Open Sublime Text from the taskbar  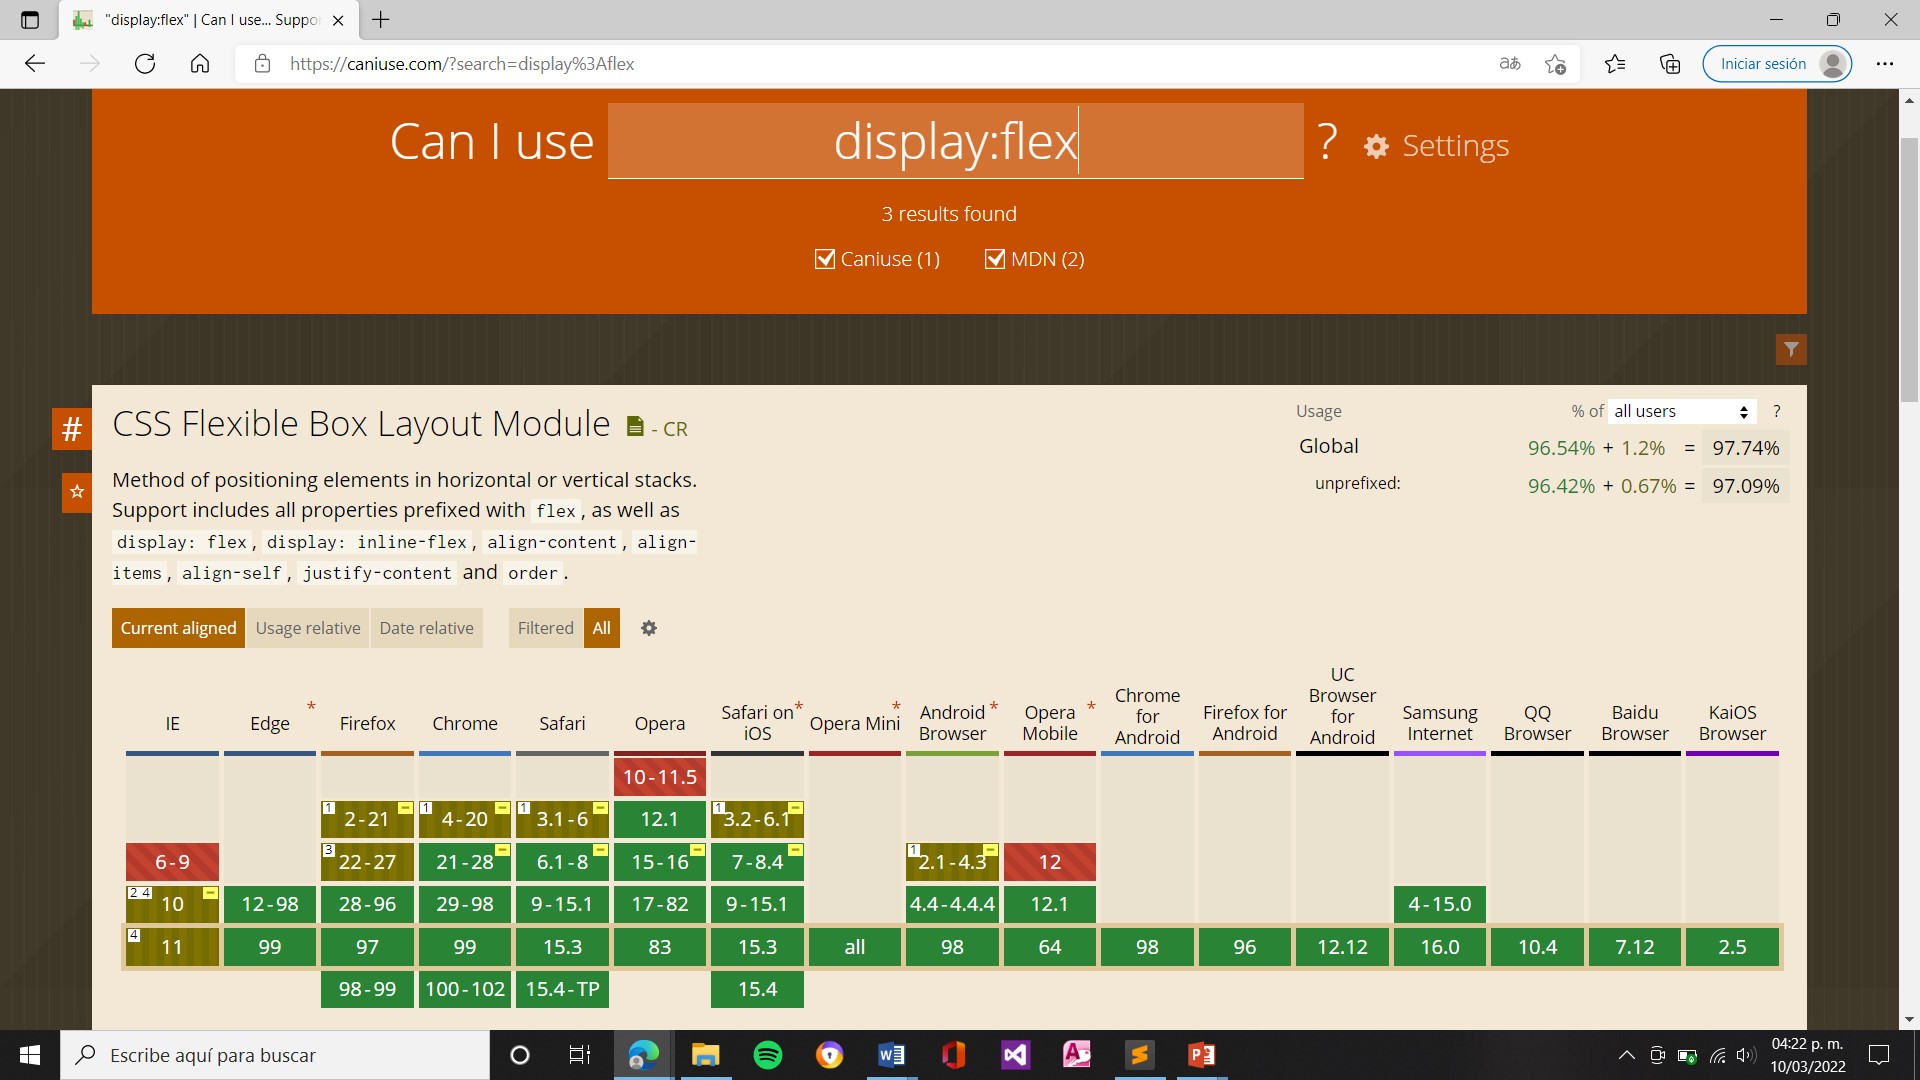click(x=1139, y=1055)
